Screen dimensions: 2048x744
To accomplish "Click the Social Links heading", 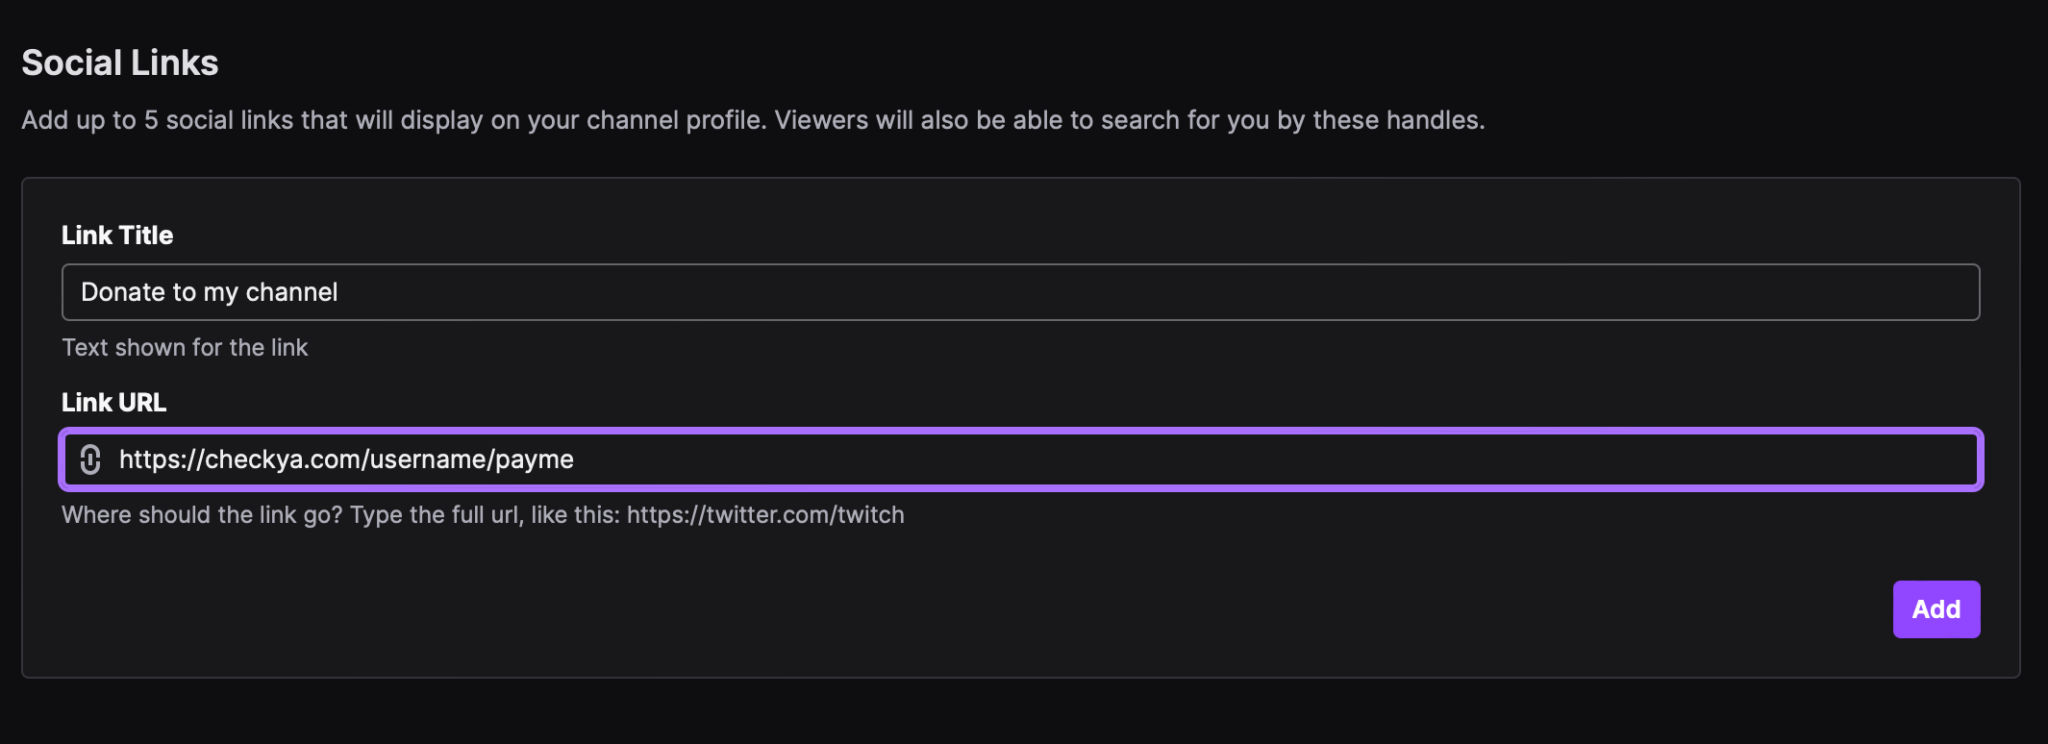I will coord(120,62).
